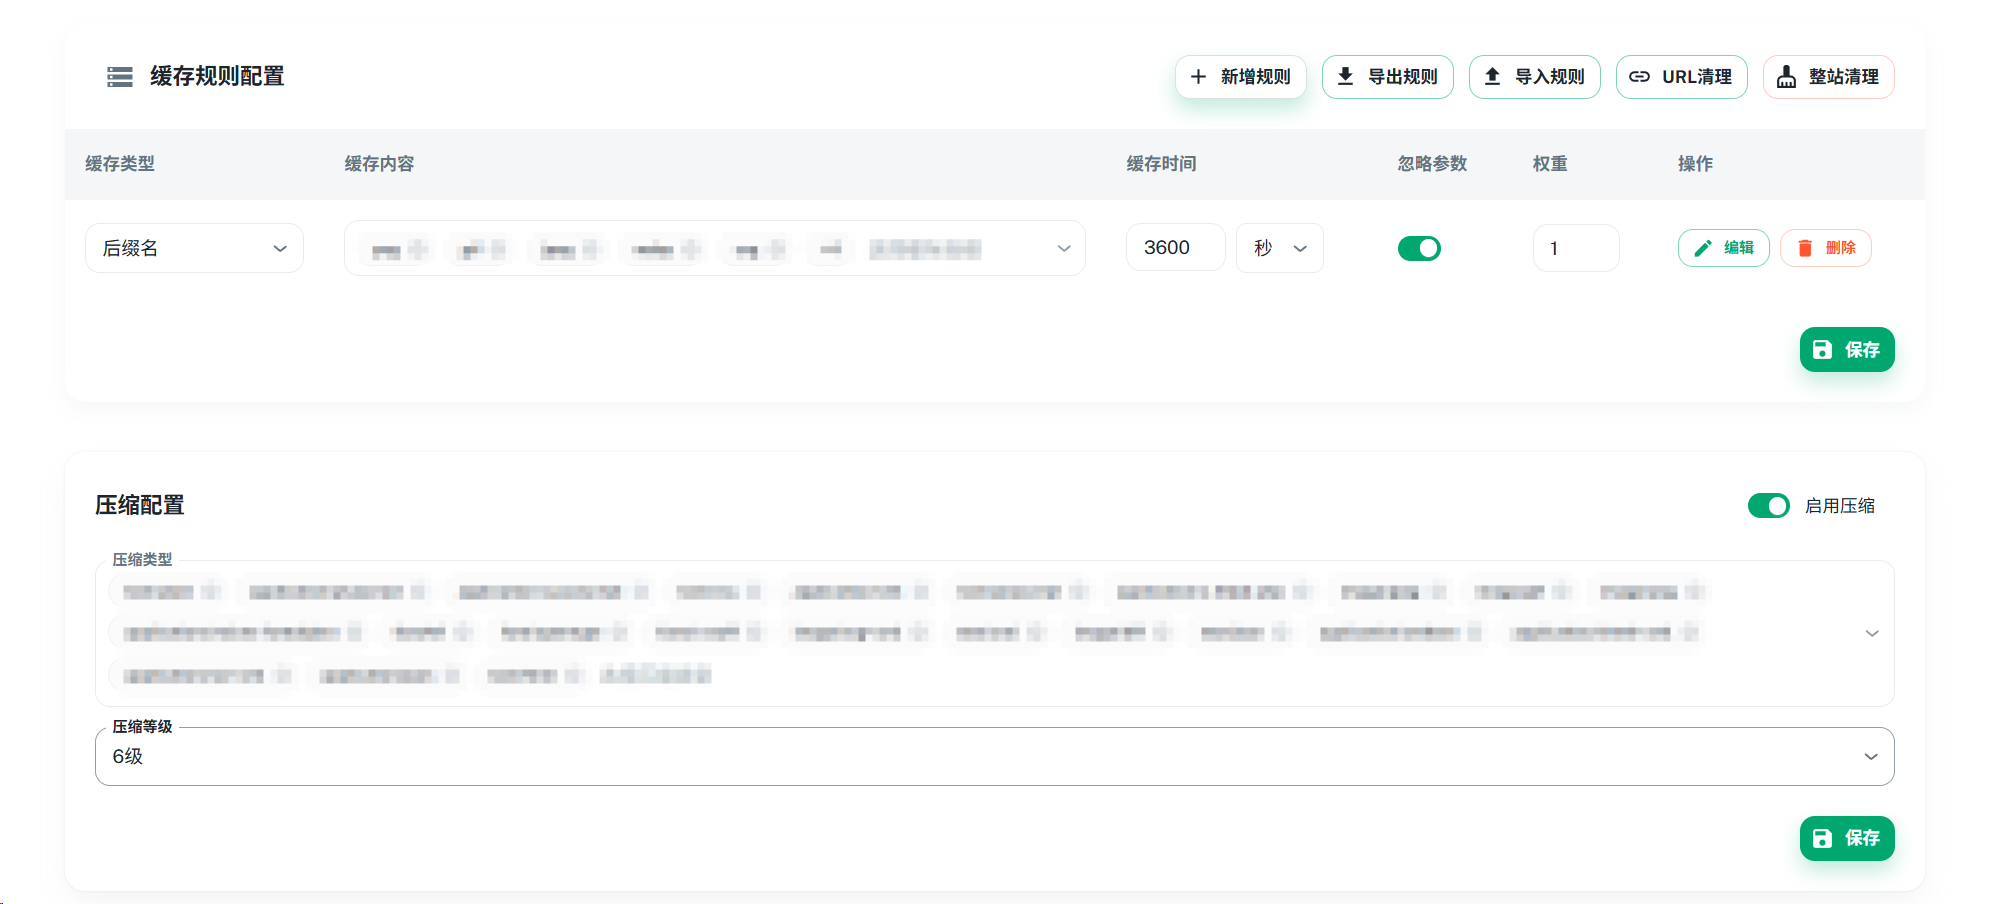Expand the 缓存内容 multi-select dropdown
Screen dimensions: 2002x904
click(1063, 248)
